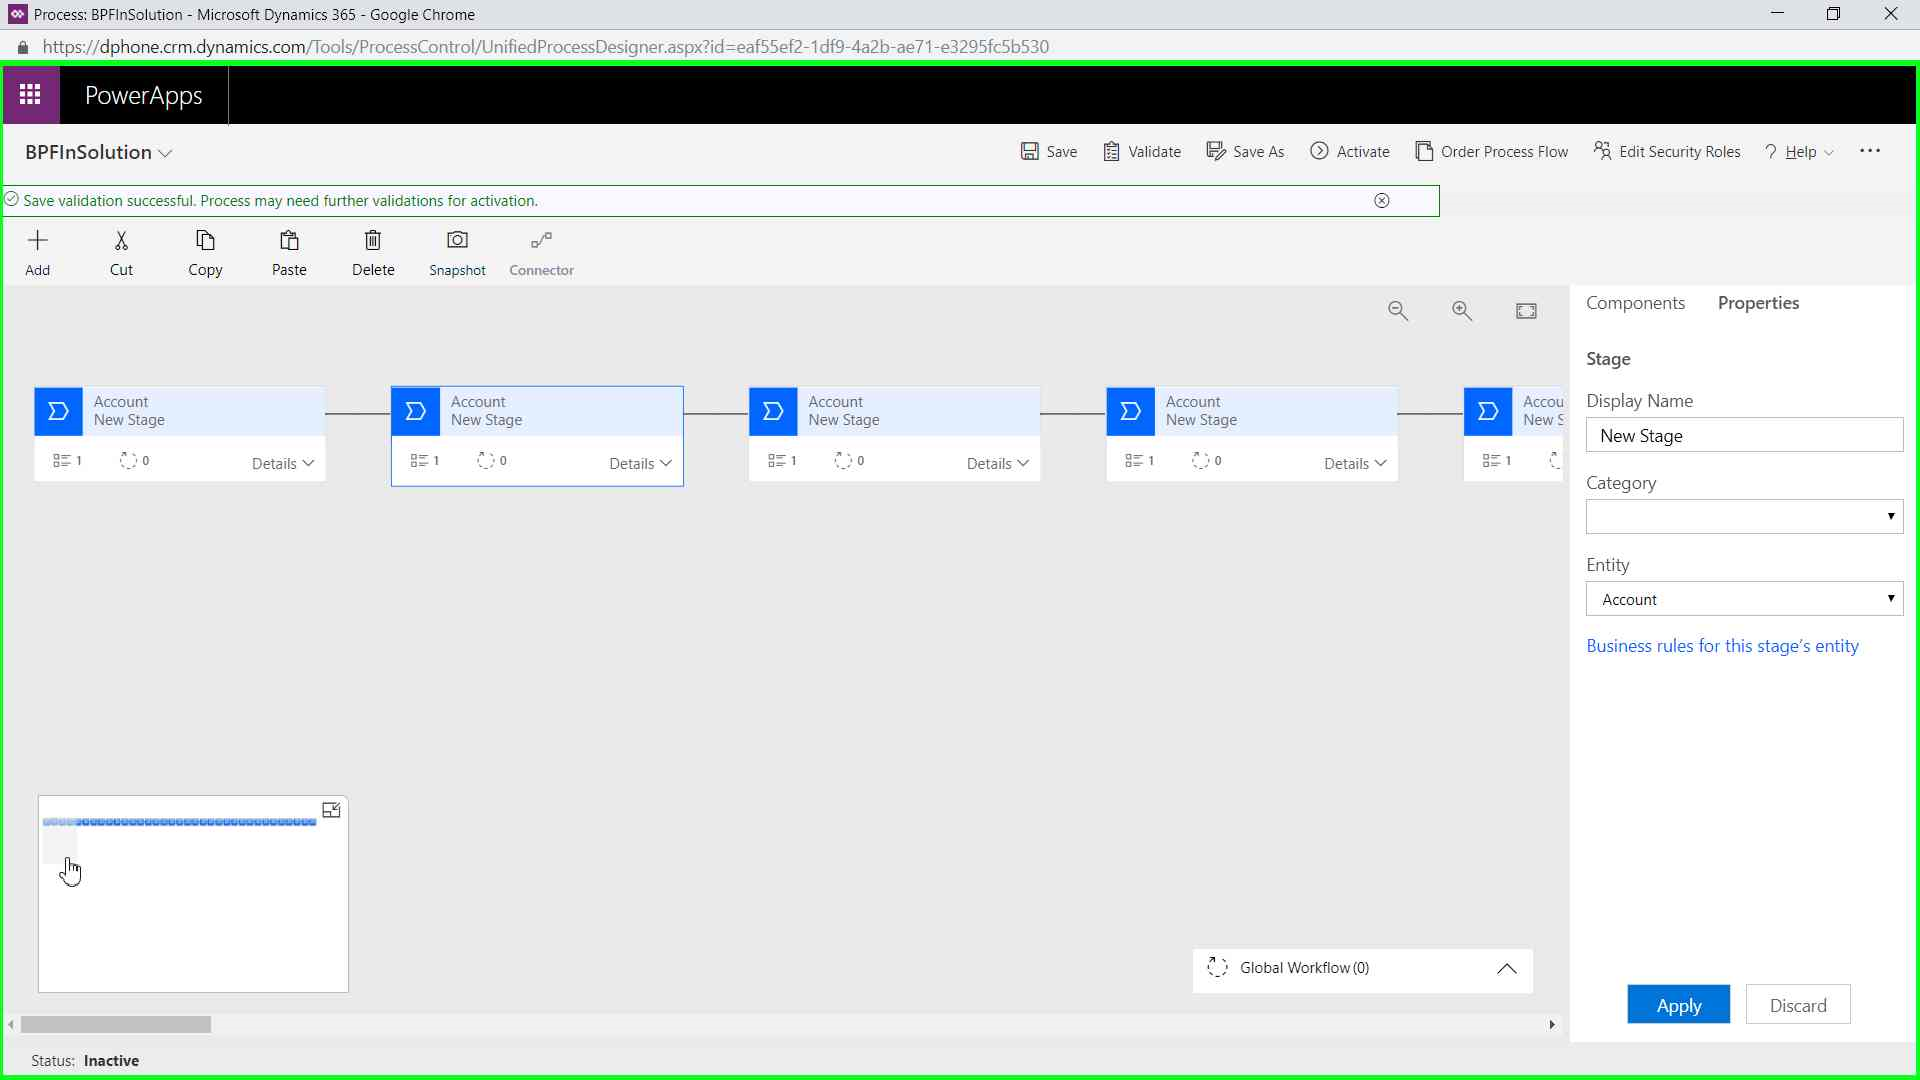Open the PowerApps app launcher waffle

[x=31, y=95]
